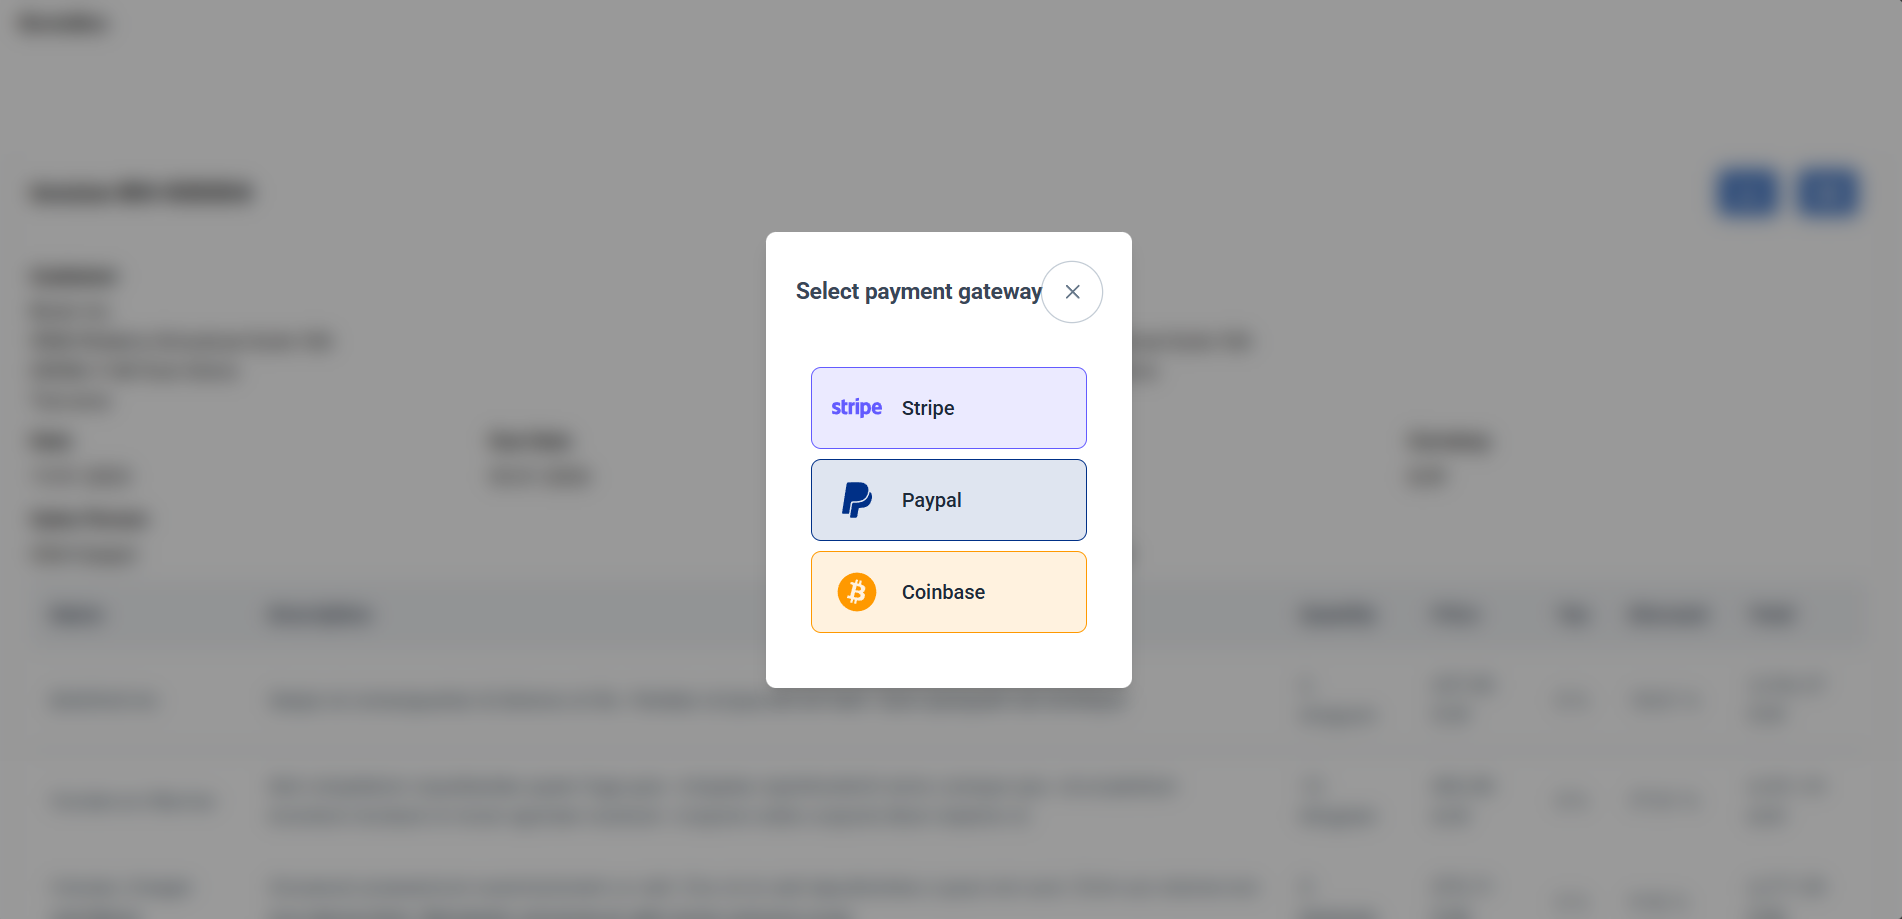This screenshot has width=1902, height=919.
Task: Choose Stripe as the payment gateway
Action: click(x=948, y=408)
